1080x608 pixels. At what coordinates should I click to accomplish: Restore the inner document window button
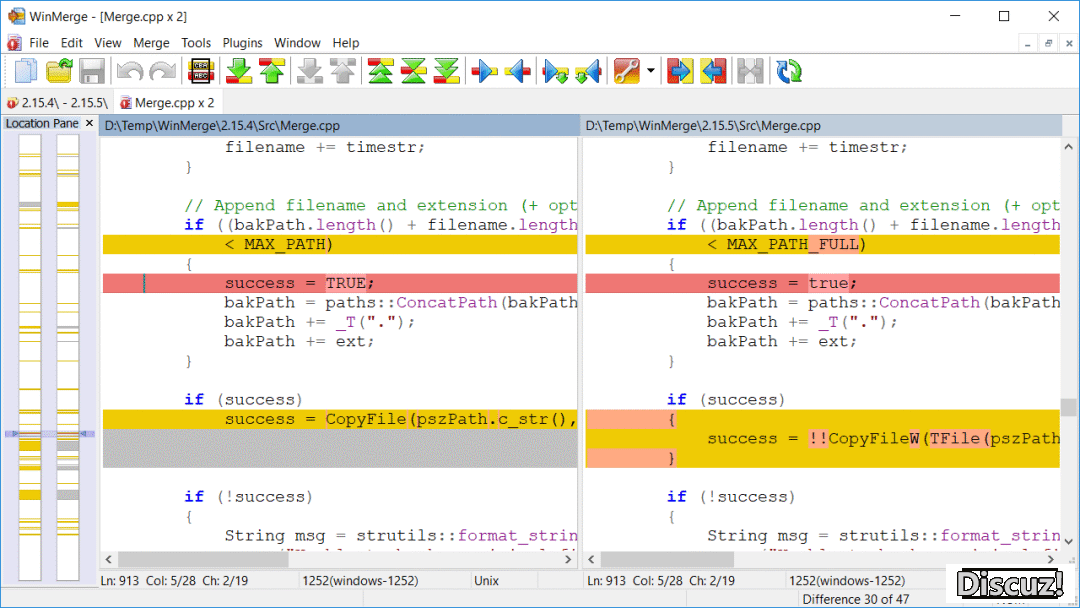tap(1048, 43)
